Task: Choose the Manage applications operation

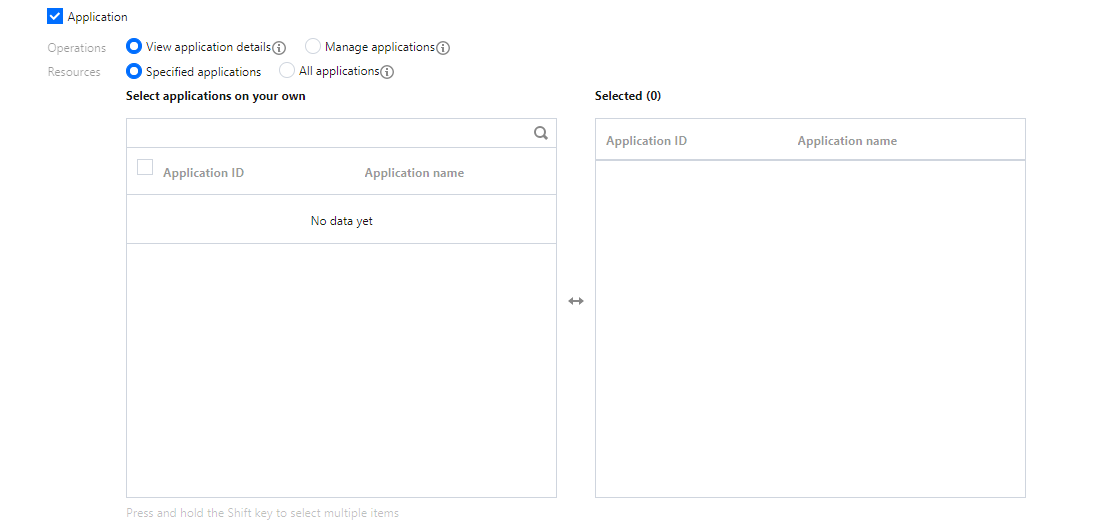Action: pos(313,46)
